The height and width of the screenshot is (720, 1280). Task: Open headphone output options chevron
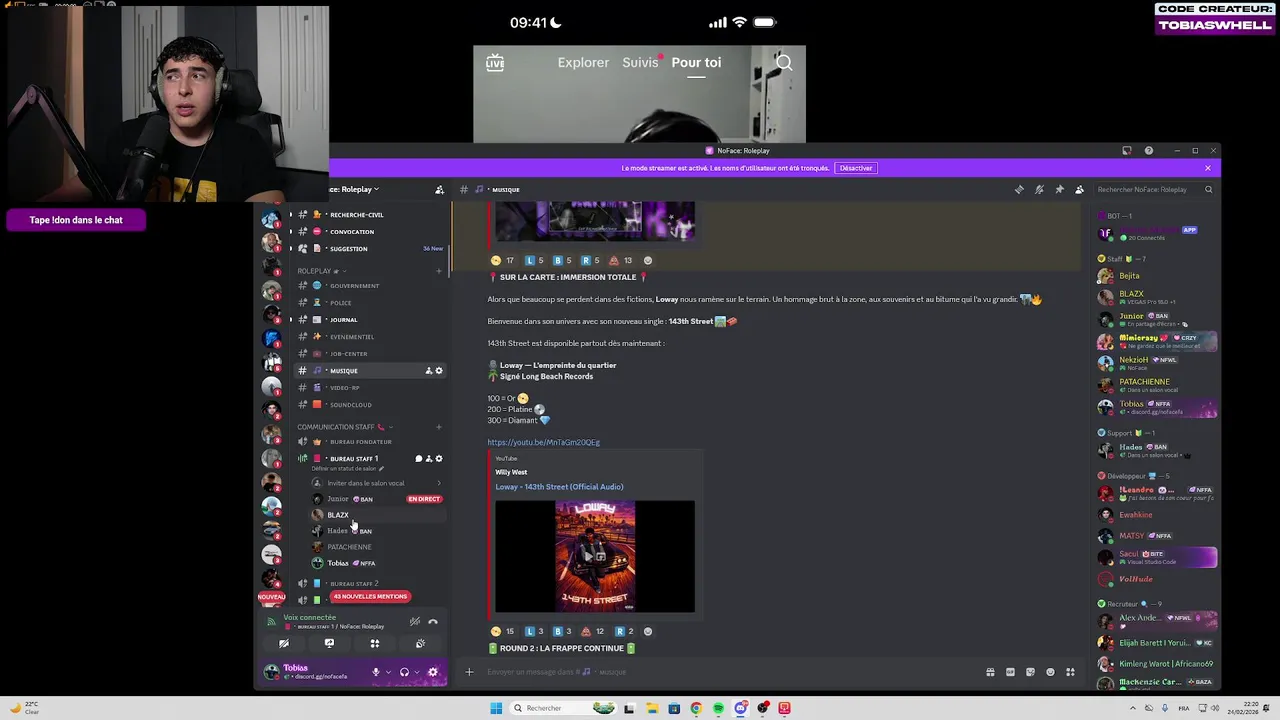(415, 672)
